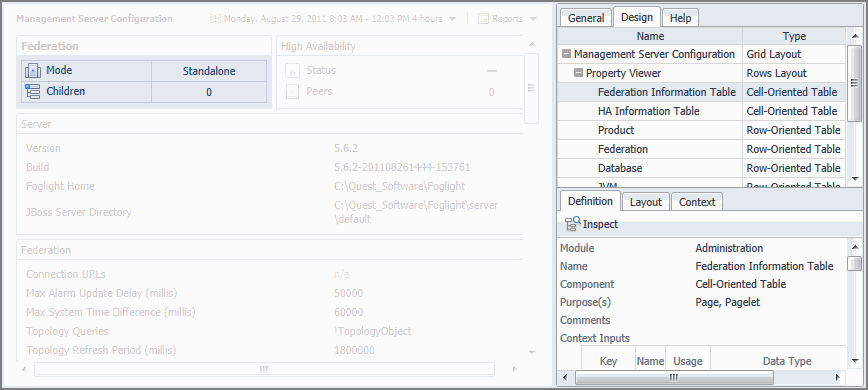This screenshot has height=390, width=868.
Task: Click the High Availability Peers icon
Action: (x=292, y=92)
